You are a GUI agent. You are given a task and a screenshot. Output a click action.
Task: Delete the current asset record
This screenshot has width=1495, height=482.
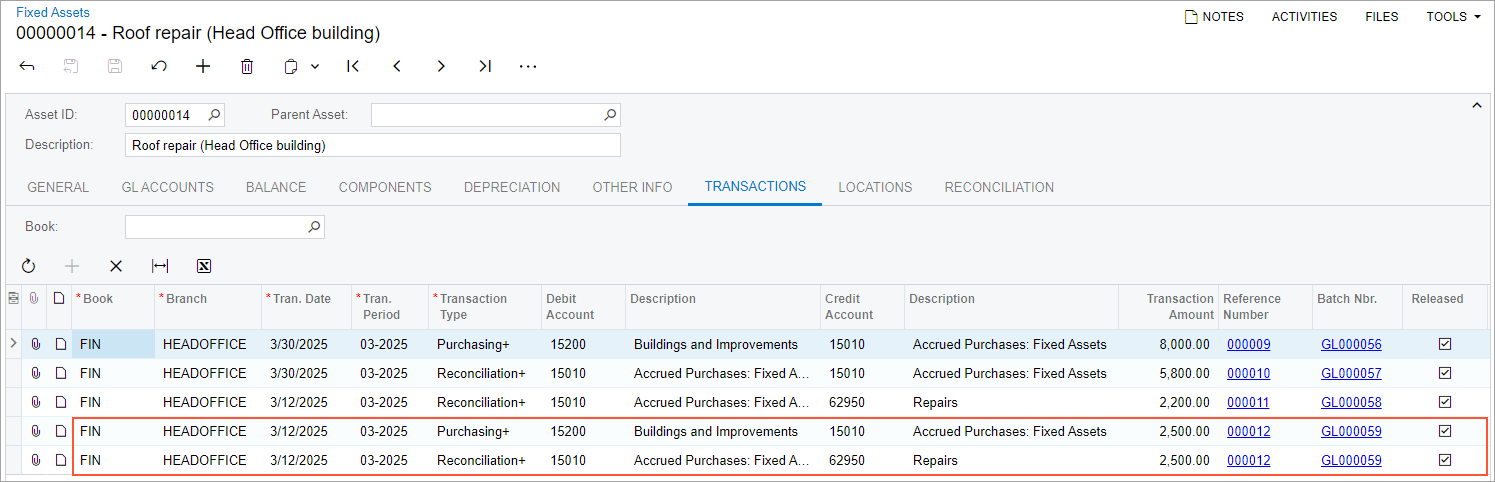[x=247, y=67]
